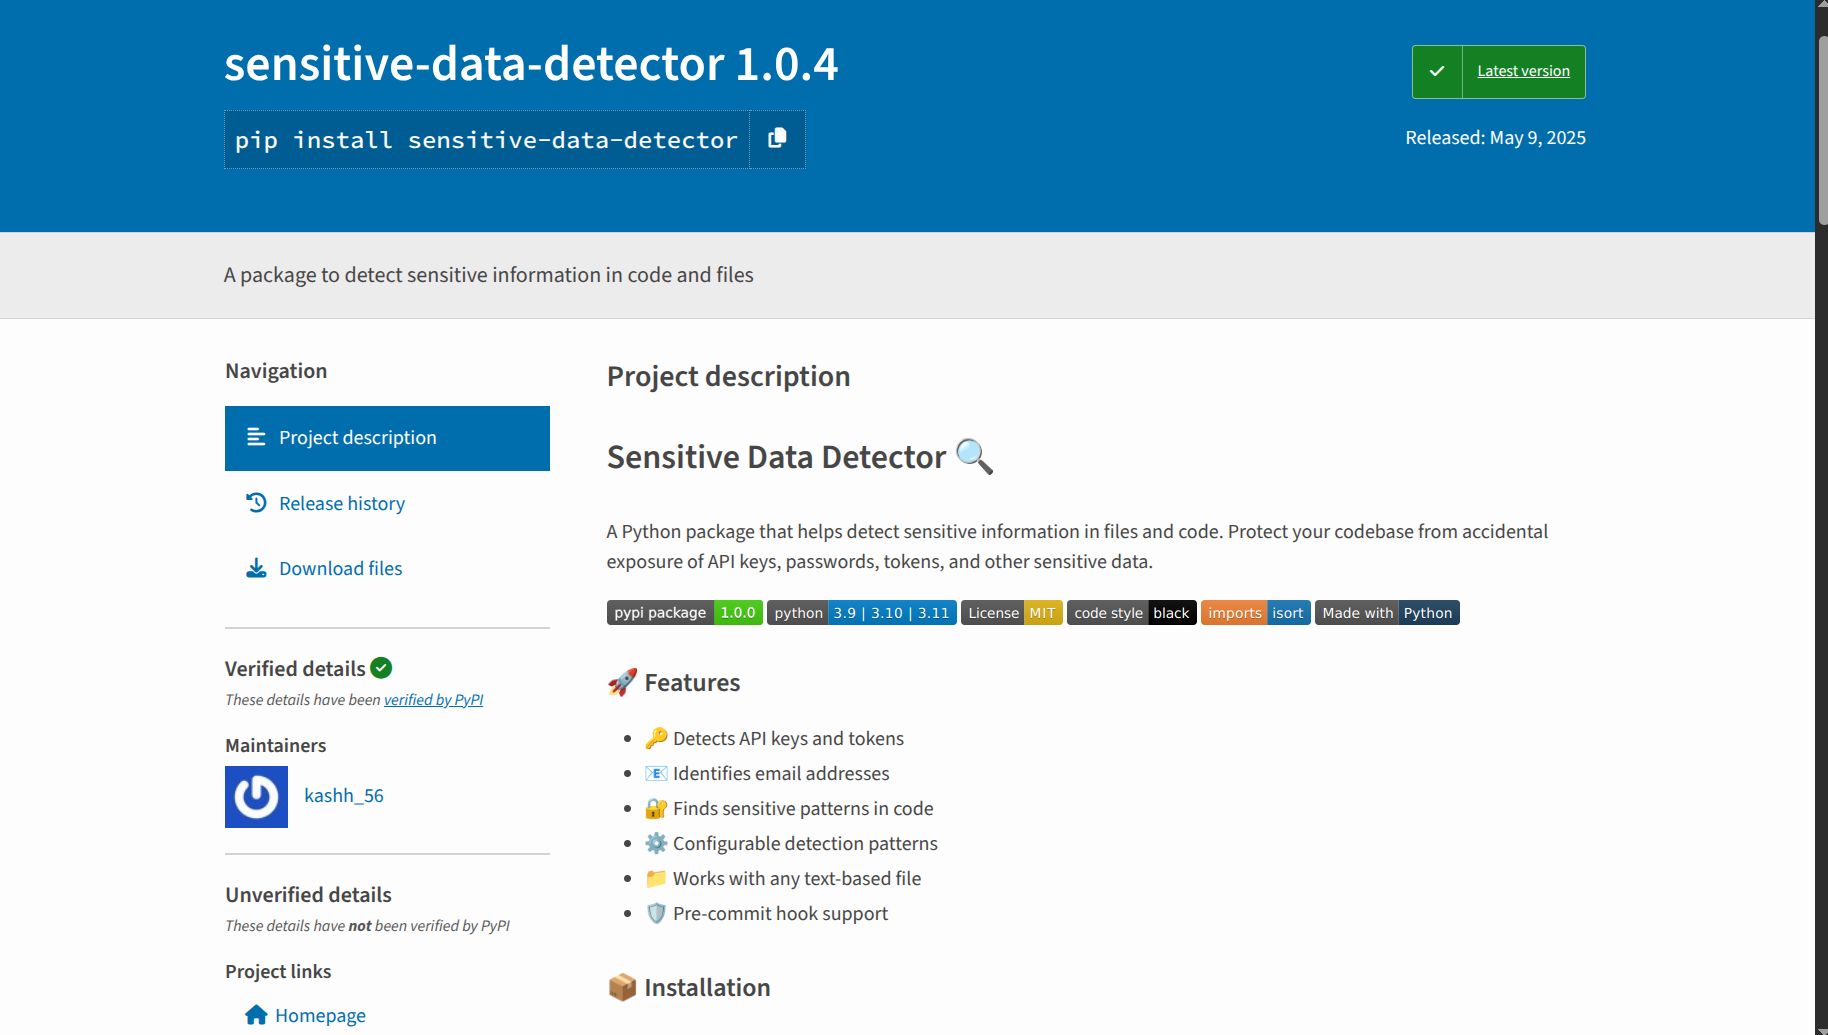Click the Latest version checkmark icon
This screenshot has height=1035, width=1828.
(x=1437, y=72)
